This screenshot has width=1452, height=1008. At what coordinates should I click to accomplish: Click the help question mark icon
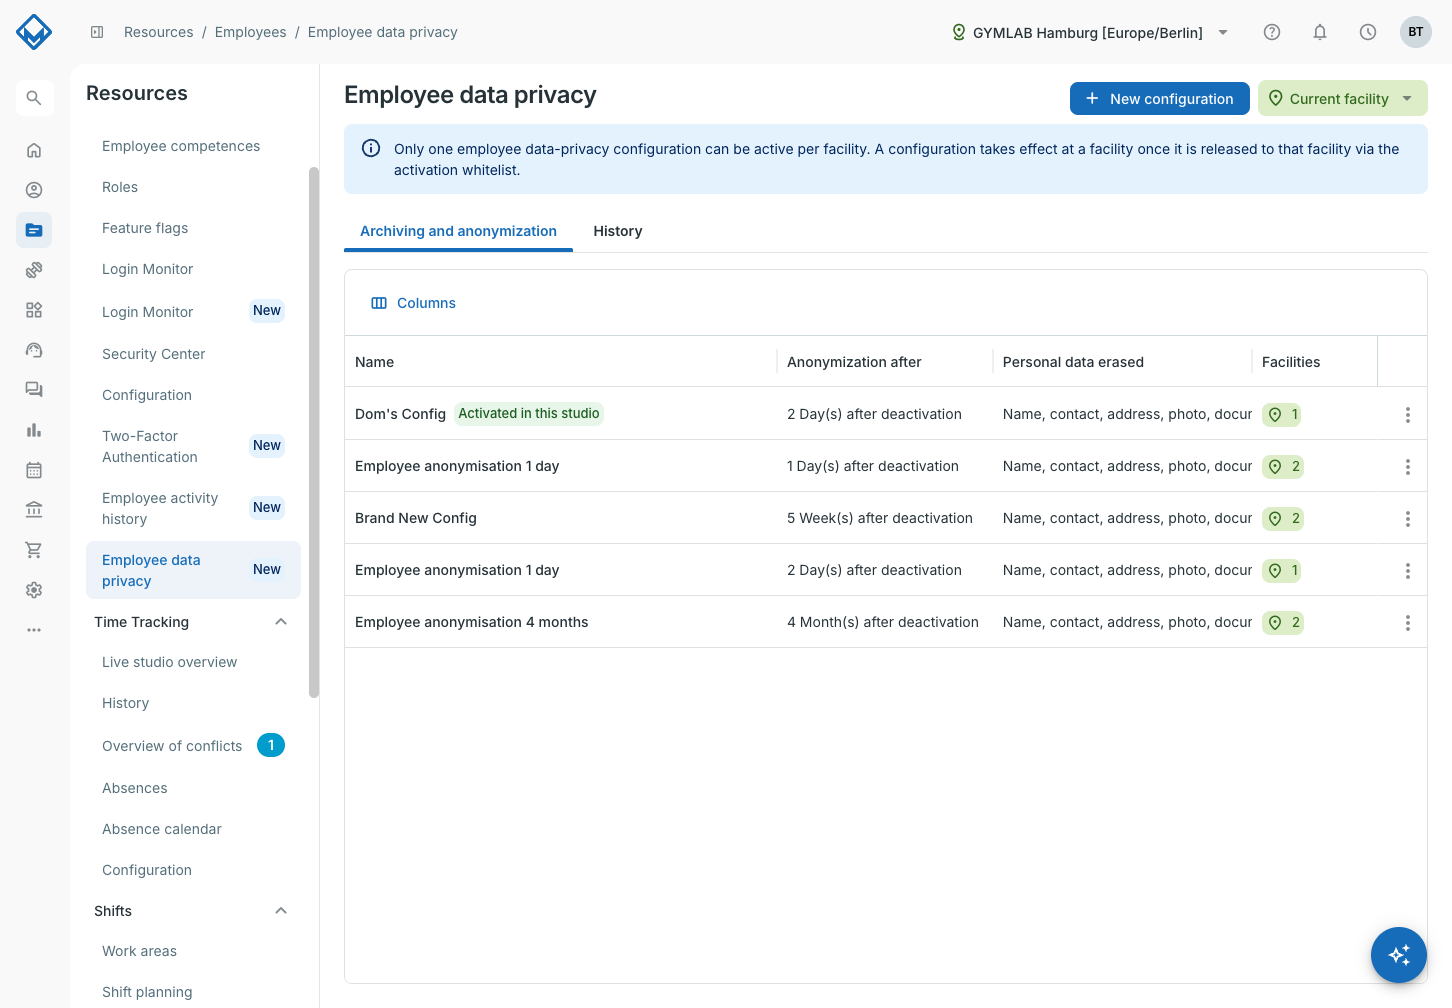point(1272,32)
